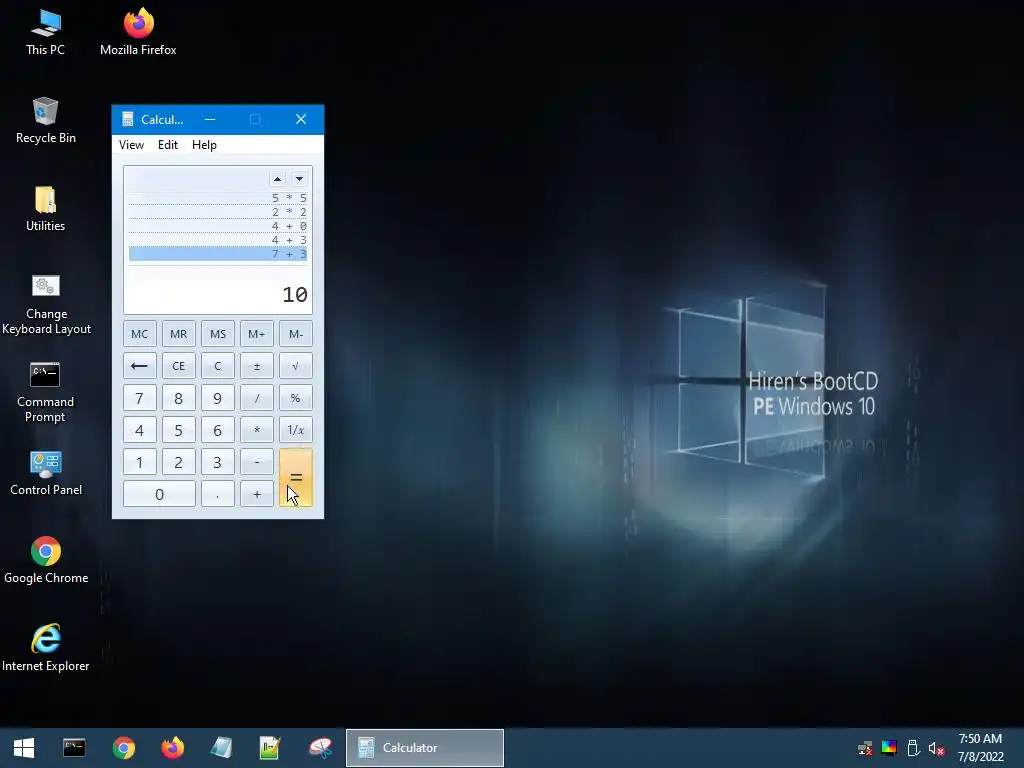Click the plus button

click(257, 494)
